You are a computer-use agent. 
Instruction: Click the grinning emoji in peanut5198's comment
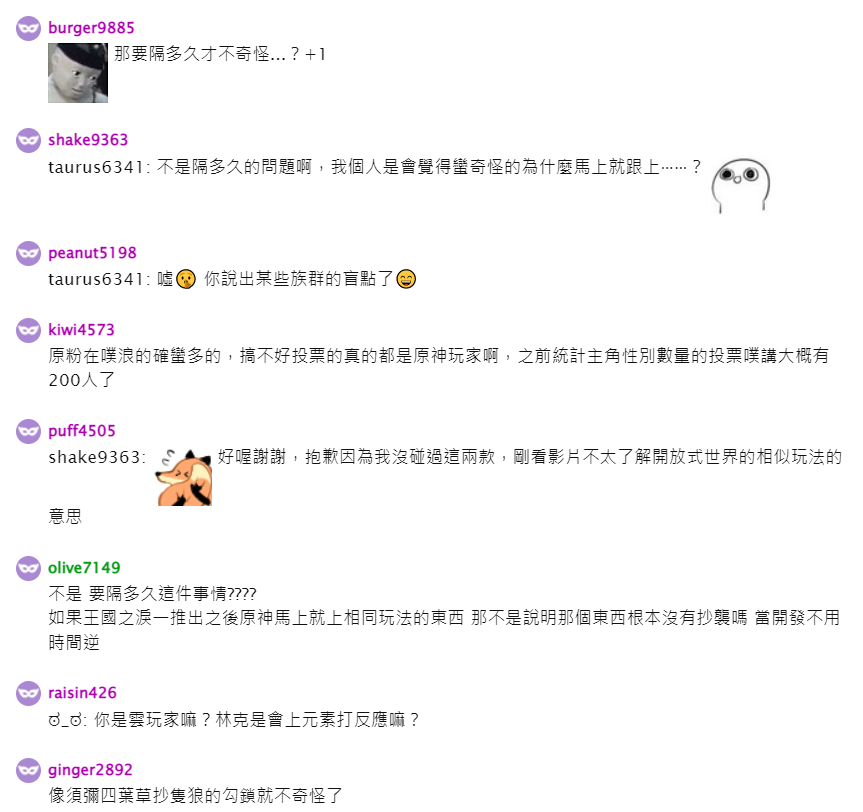[406, 279]
